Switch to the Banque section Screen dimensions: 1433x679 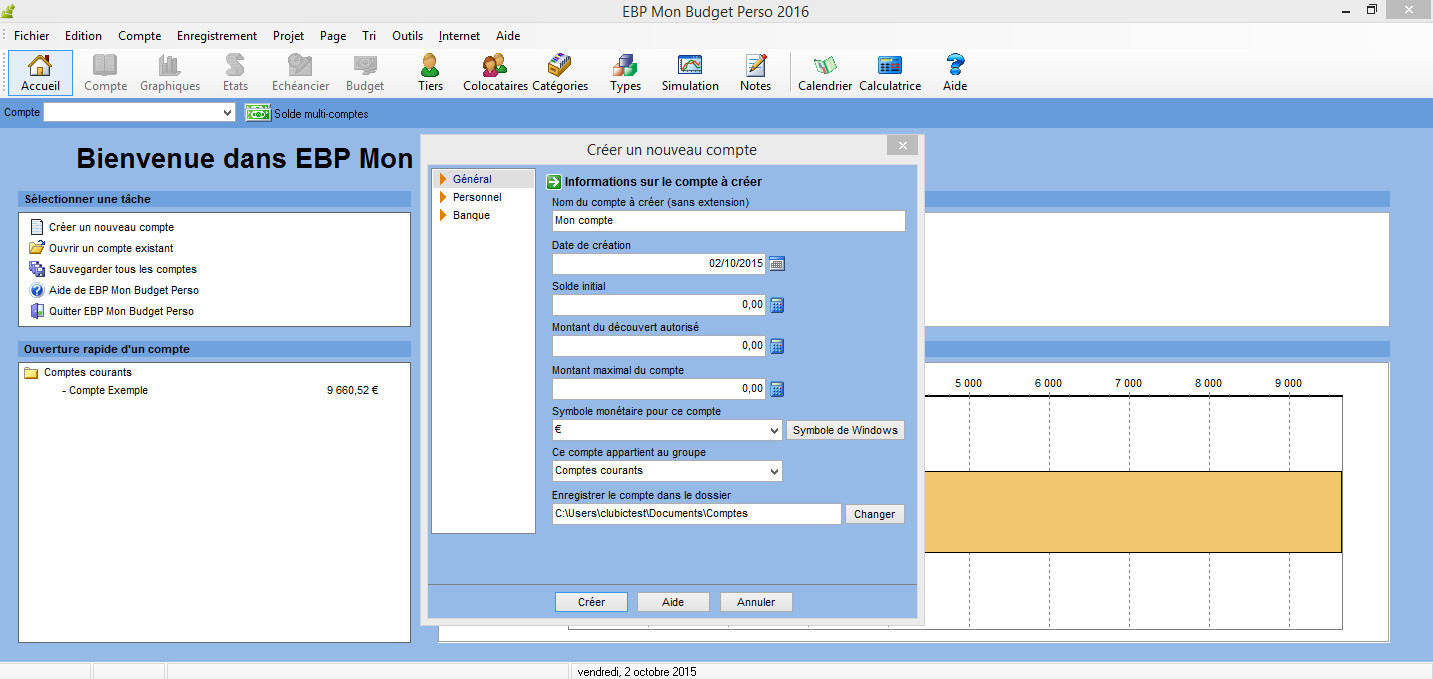(470, 215)
